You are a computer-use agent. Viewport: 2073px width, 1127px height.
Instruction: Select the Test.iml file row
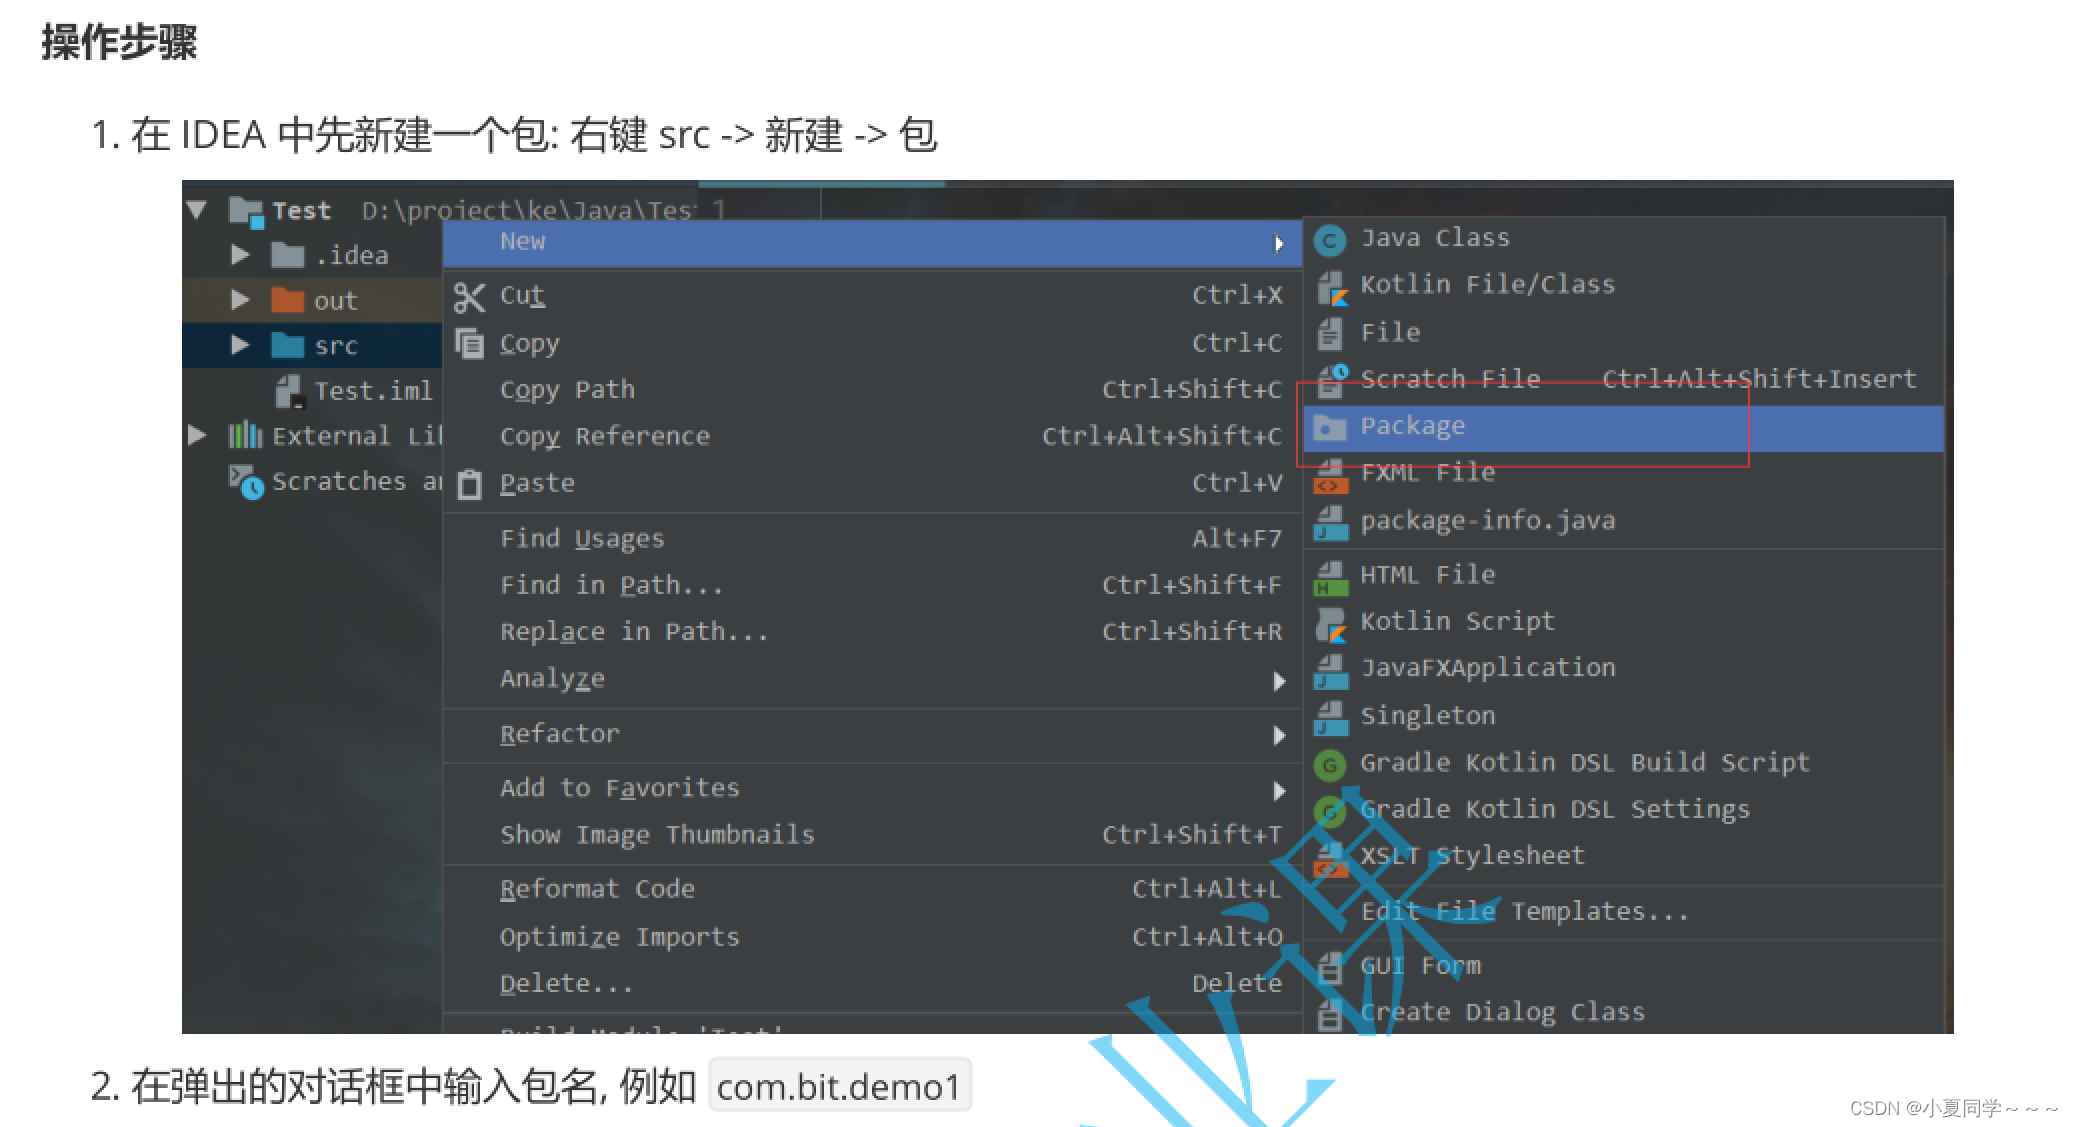point(312,391)
